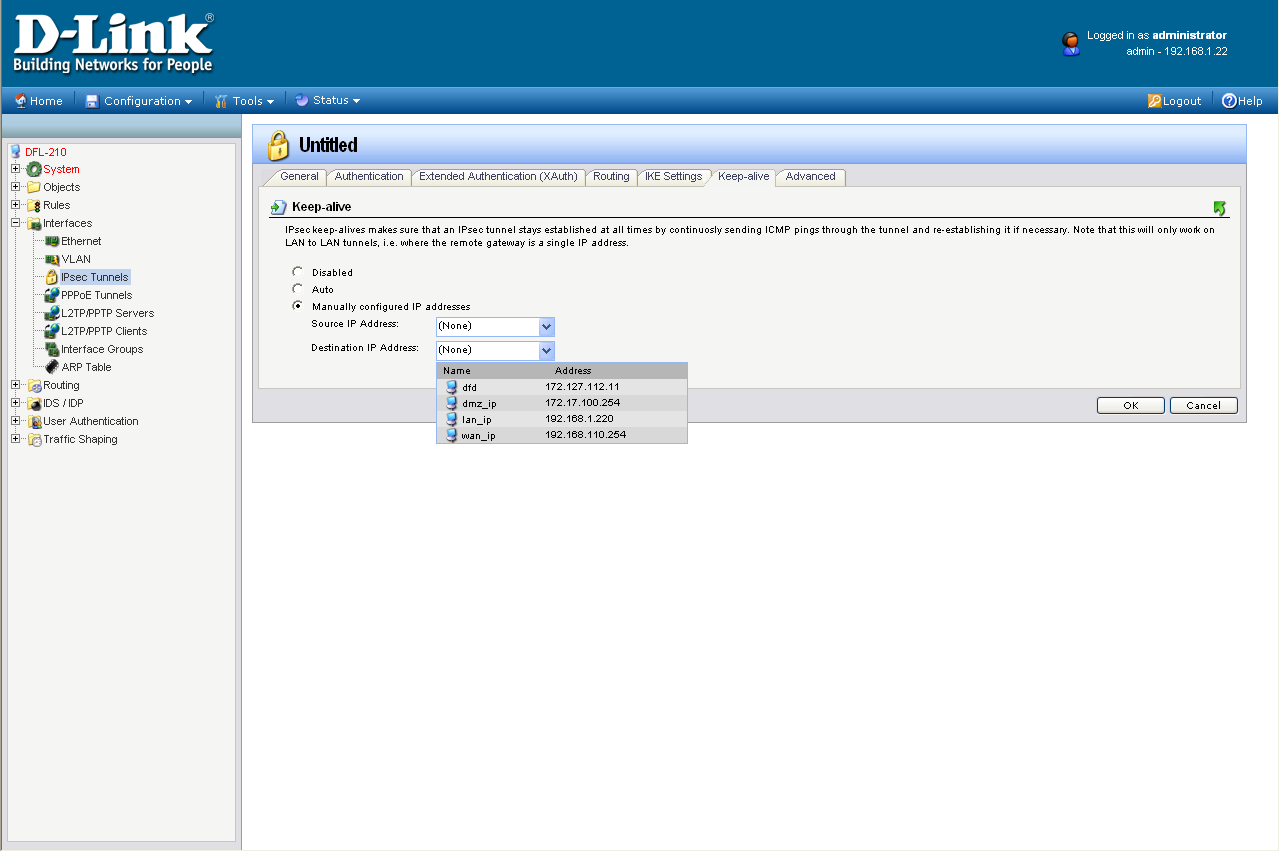Open Extended Authentication (XAuth) tab
This screenshot has width=1280, height=852.
coord(498,177)
